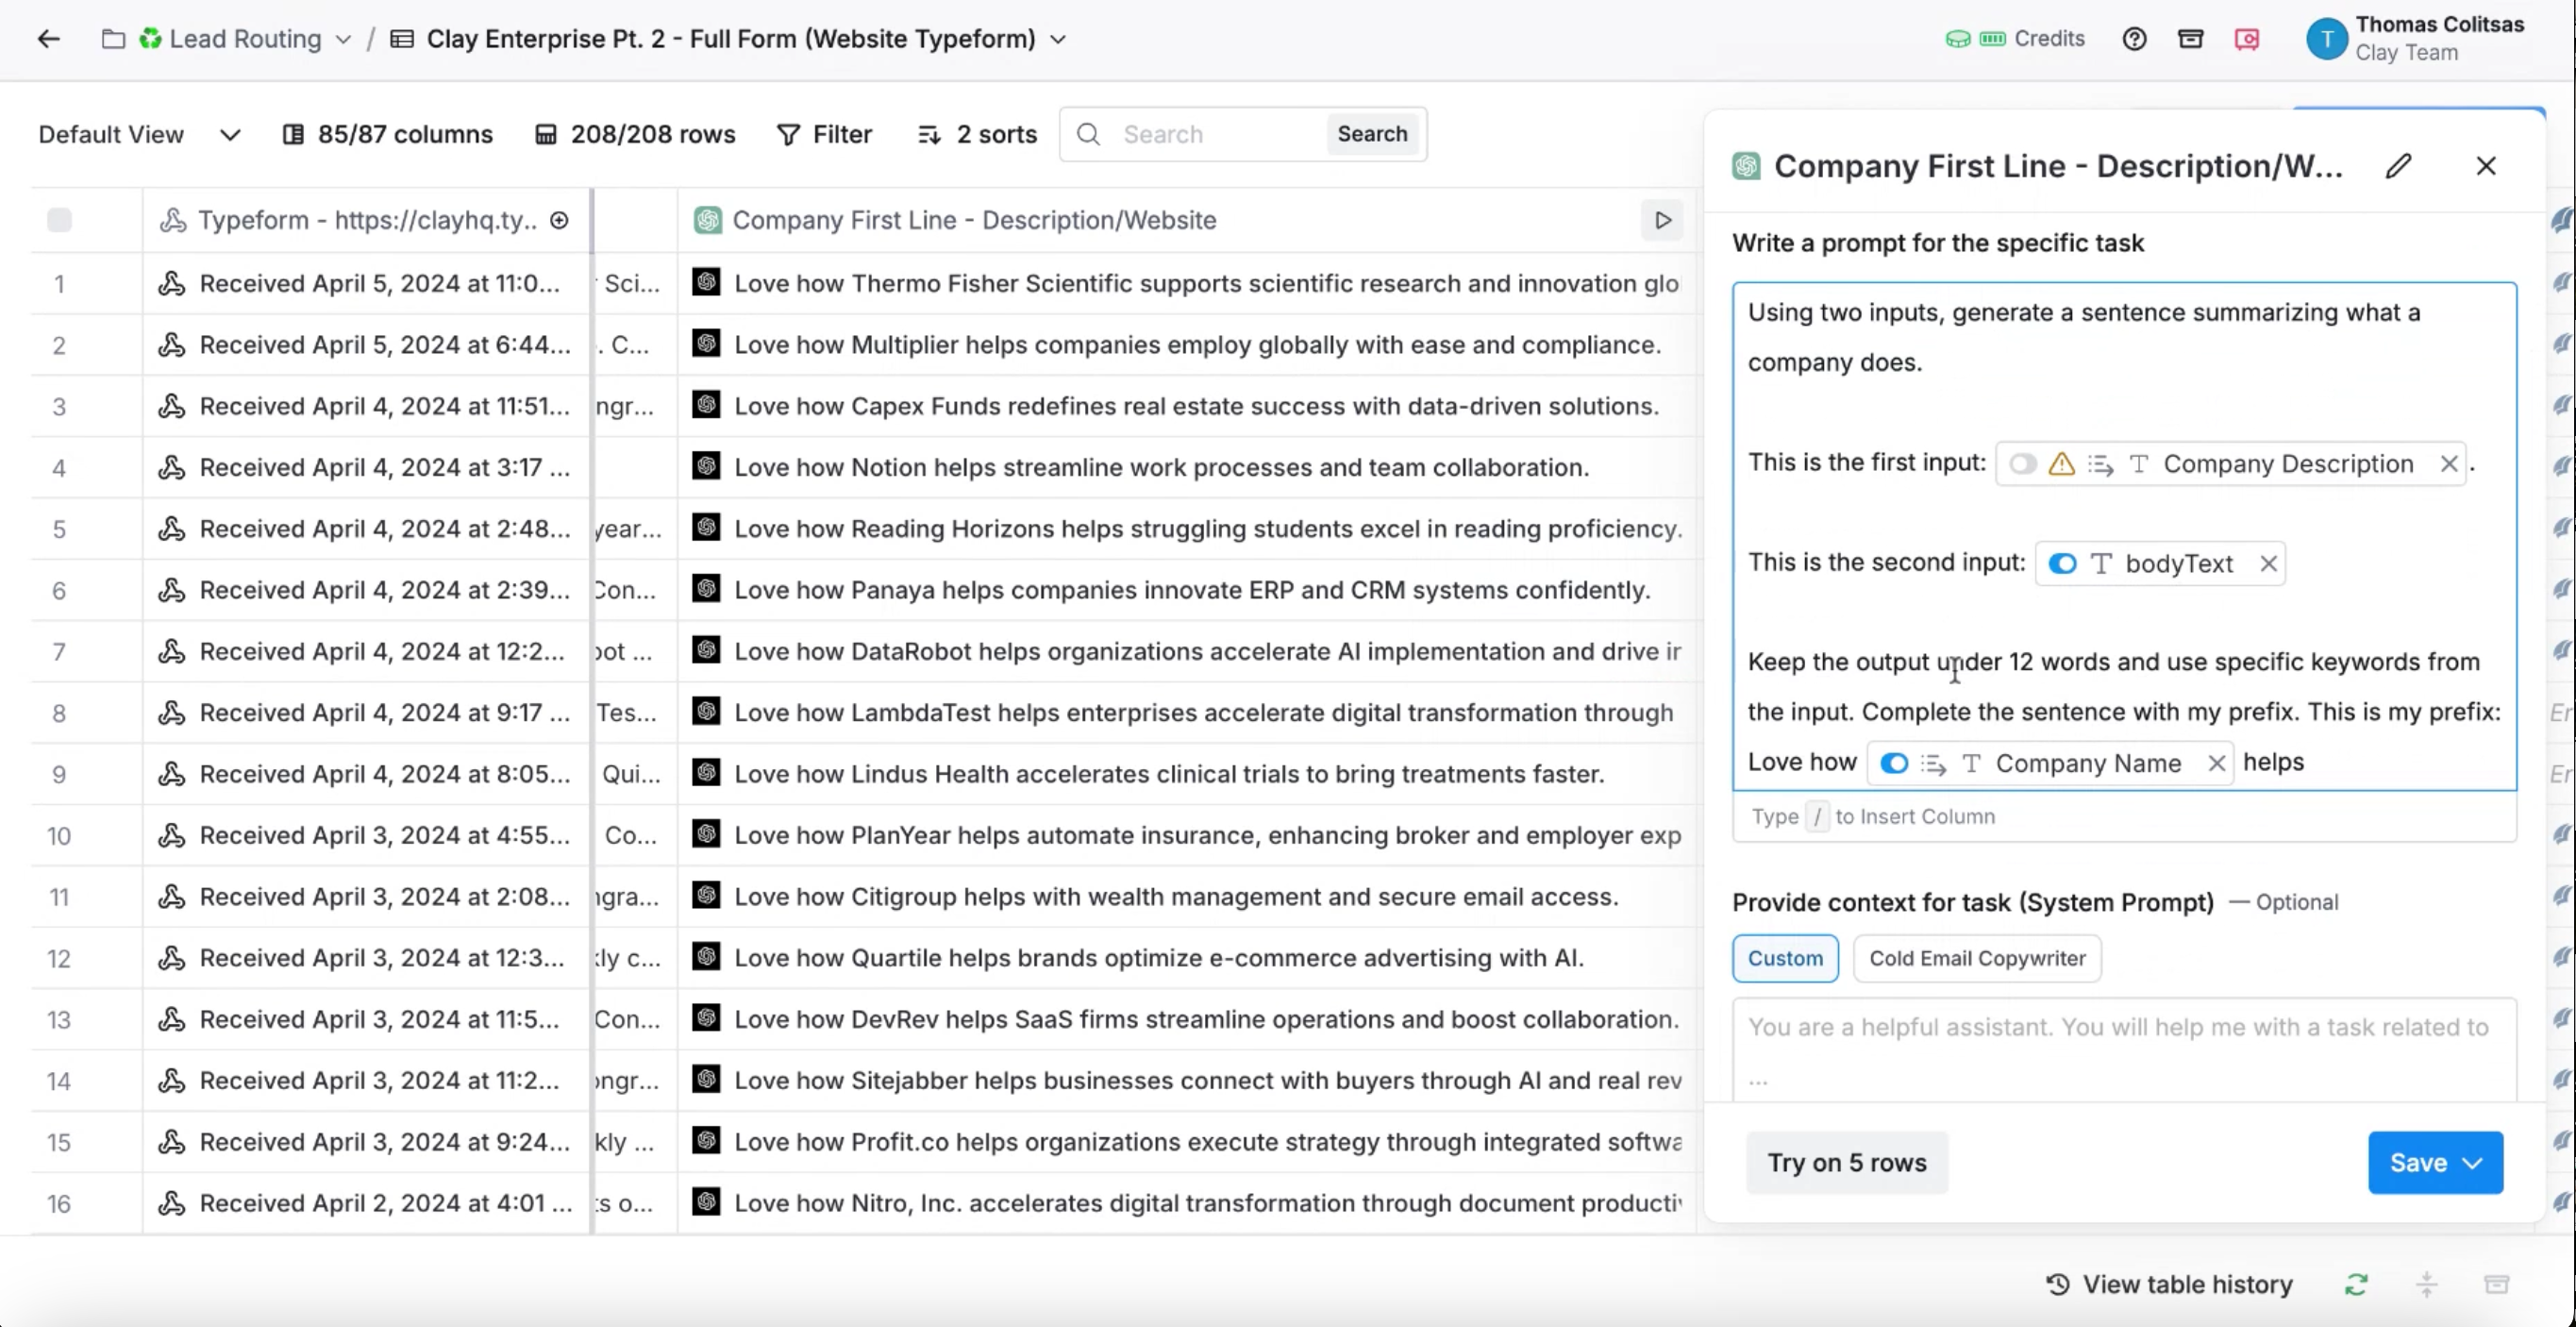Toggle the bodyText input switch

(2062, 564)
